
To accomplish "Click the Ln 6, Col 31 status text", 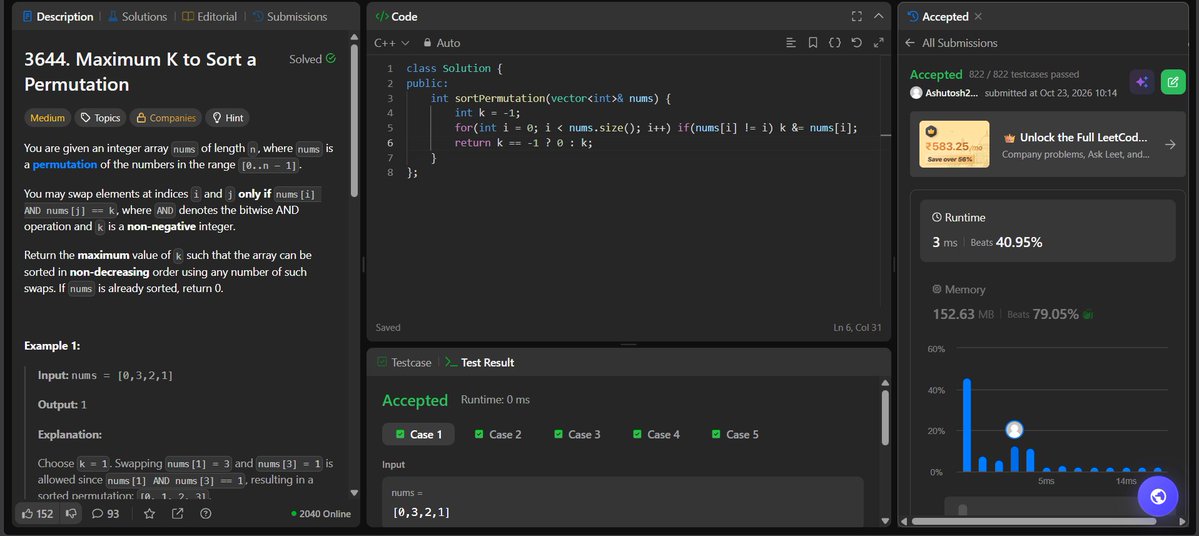I will (857, 327).
